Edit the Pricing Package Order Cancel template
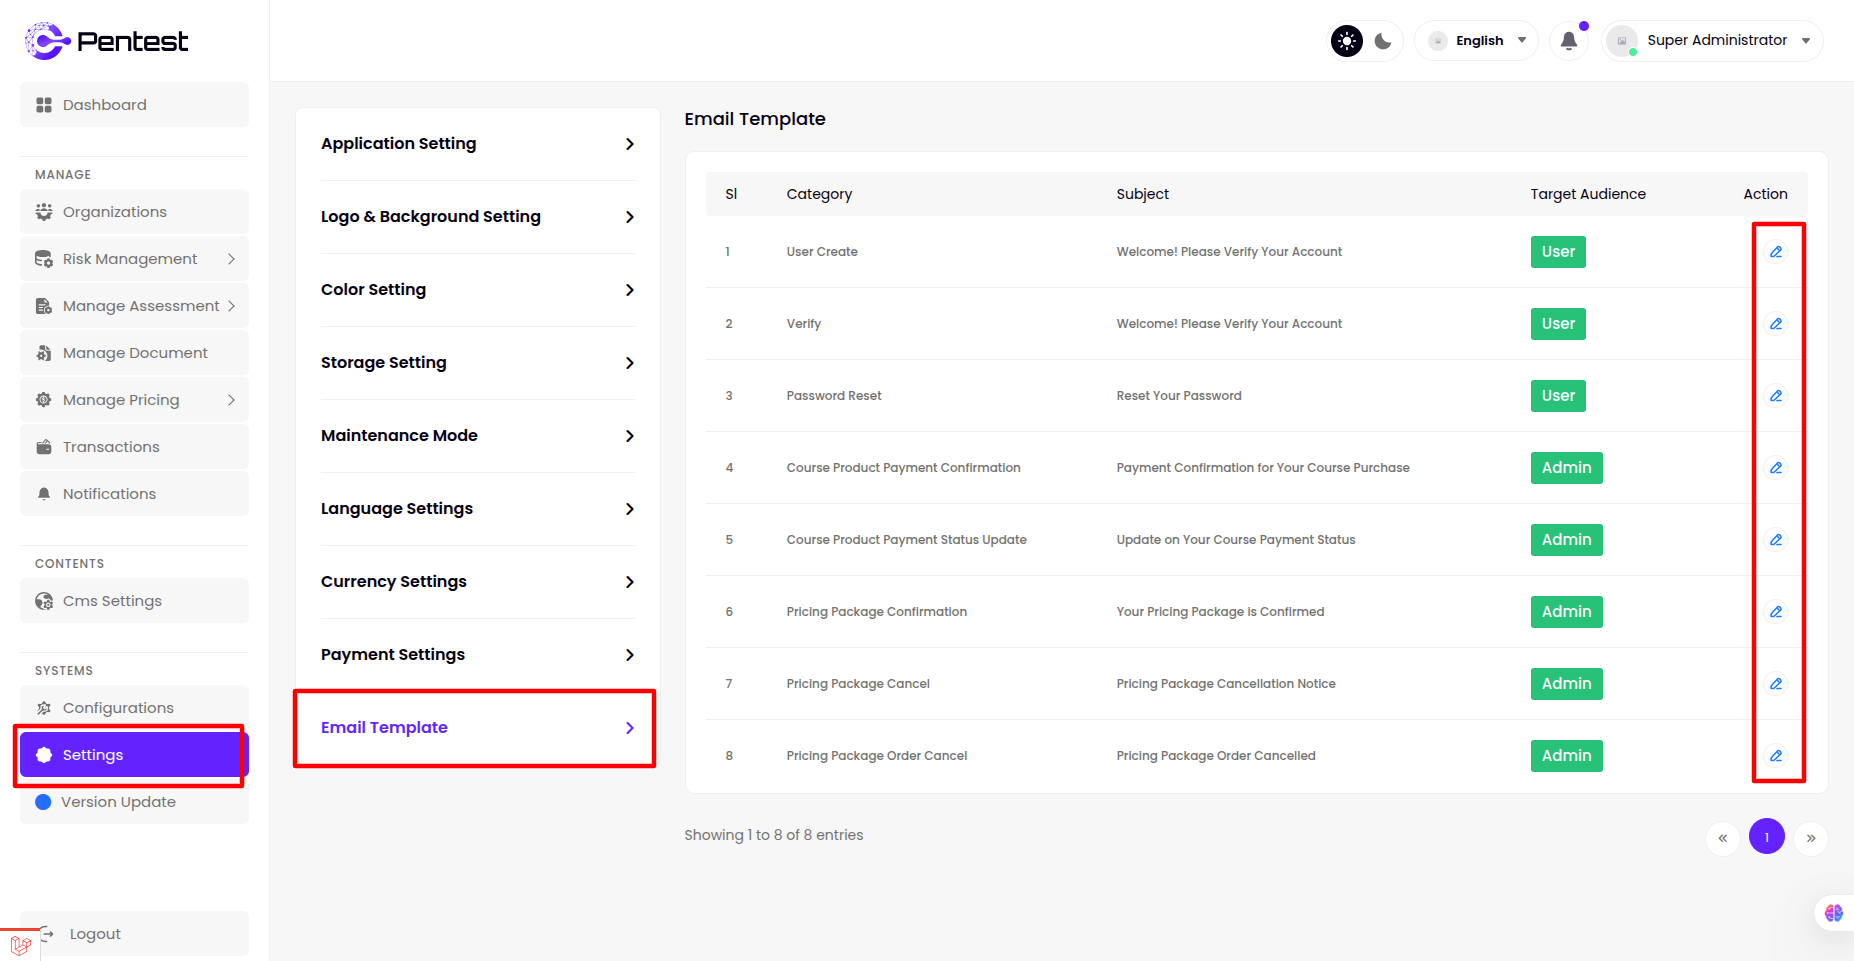The height and width of the screenshot is (961, 1854). tap(1776, 756)
